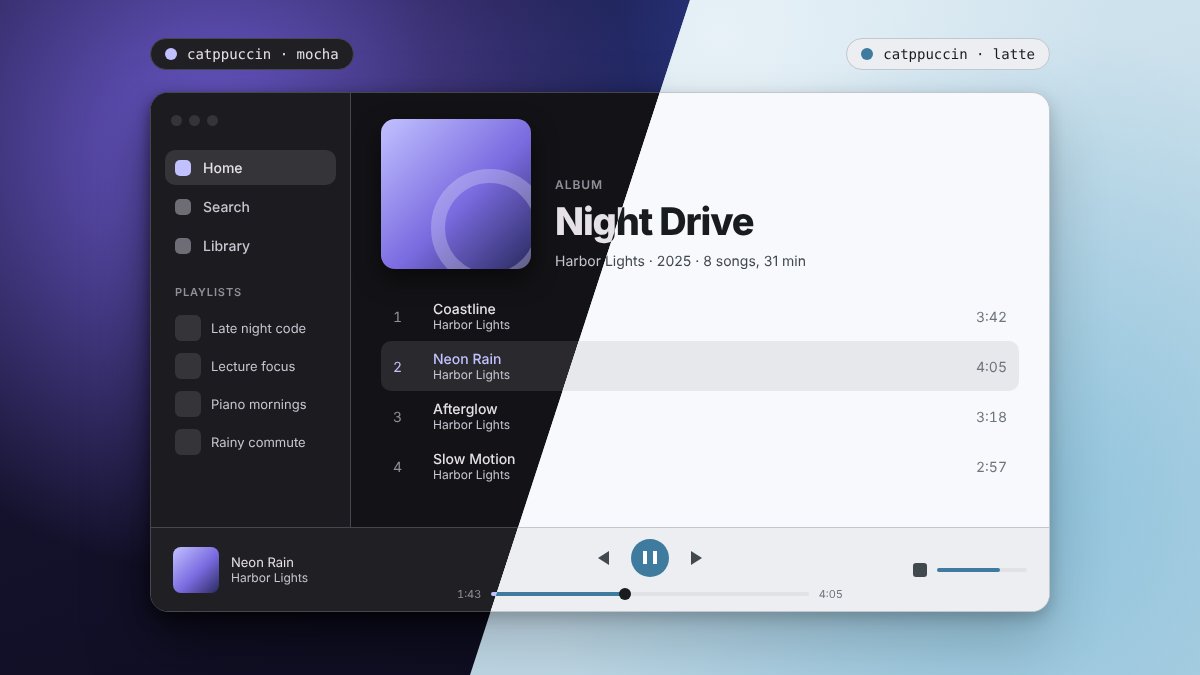Image resolution: width=1200 pixels, height=675 pixels.
Task: Open the Lecture focus playlist
Action: [x=250, y=366]
